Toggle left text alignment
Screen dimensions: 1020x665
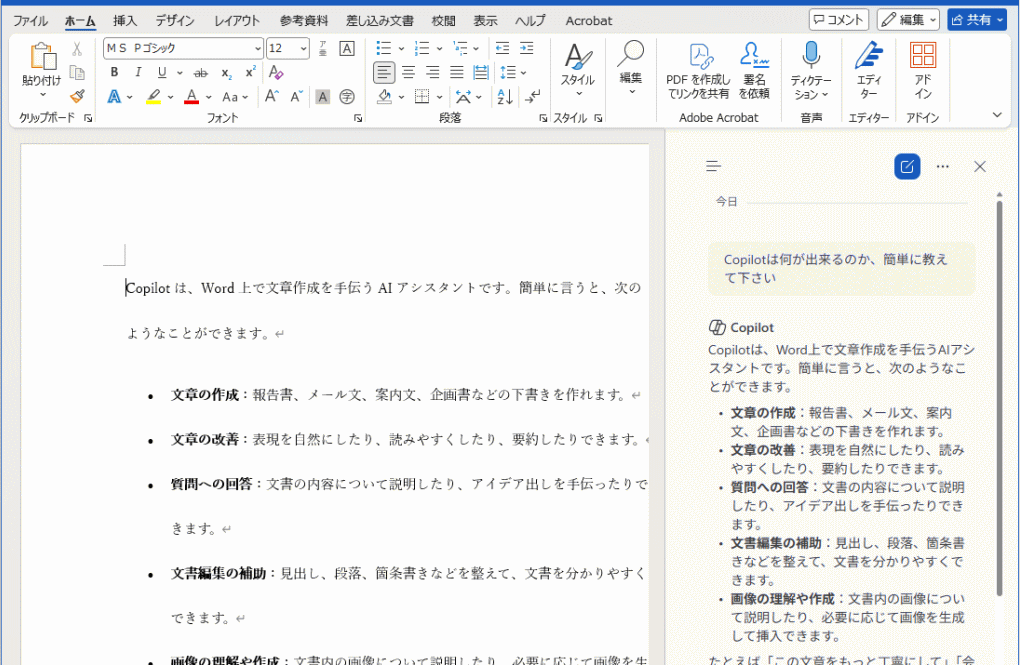[384, 72]
